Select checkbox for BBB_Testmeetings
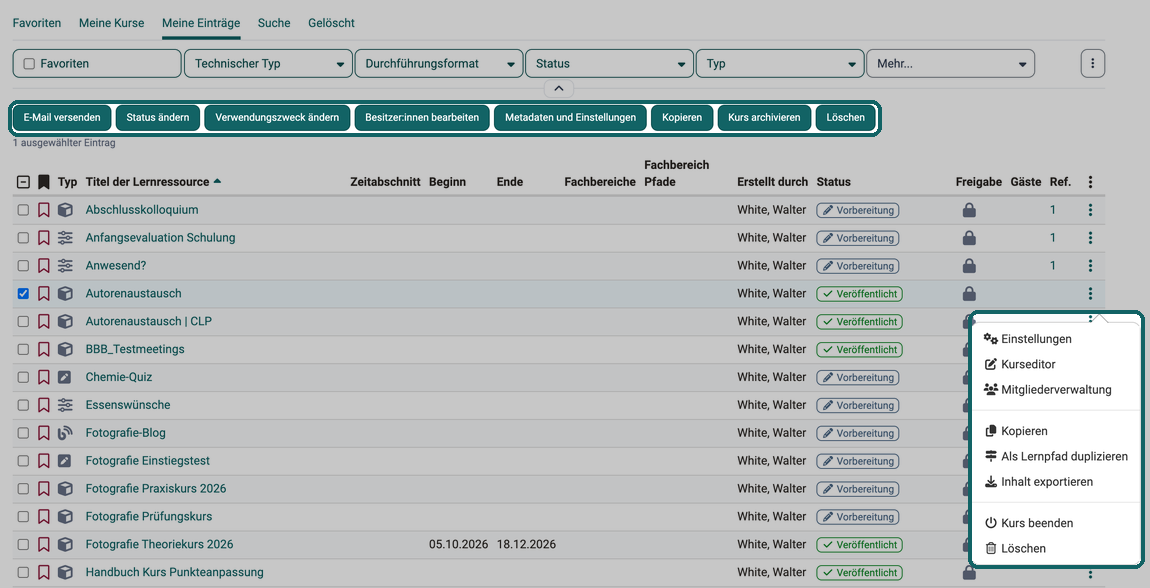This screenshot has width=1150, height=588. click(23, 350)
